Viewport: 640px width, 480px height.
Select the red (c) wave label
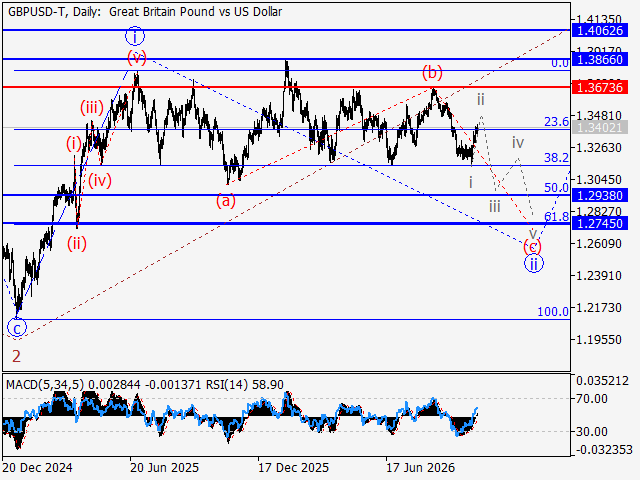pos(532,247)
